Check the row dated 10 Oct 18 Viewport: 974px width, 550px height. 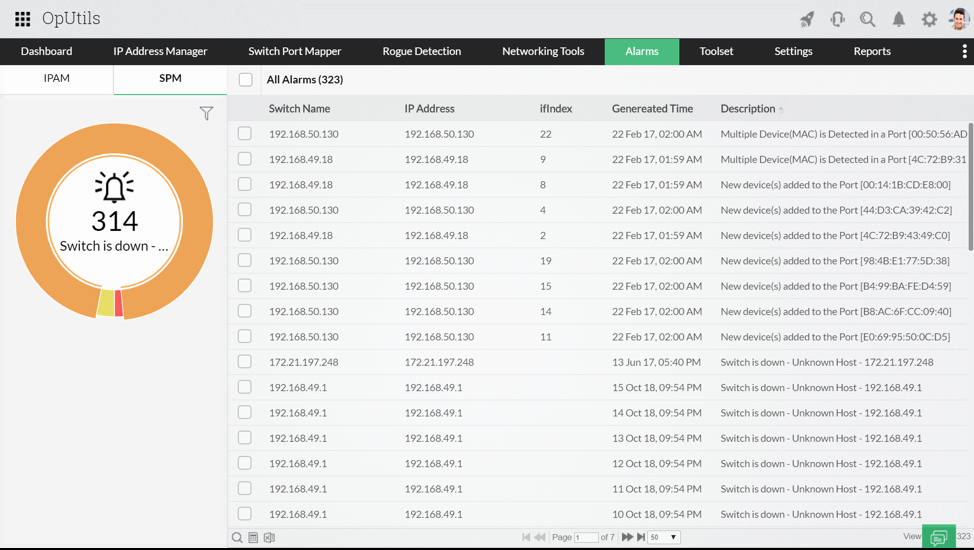245,514
